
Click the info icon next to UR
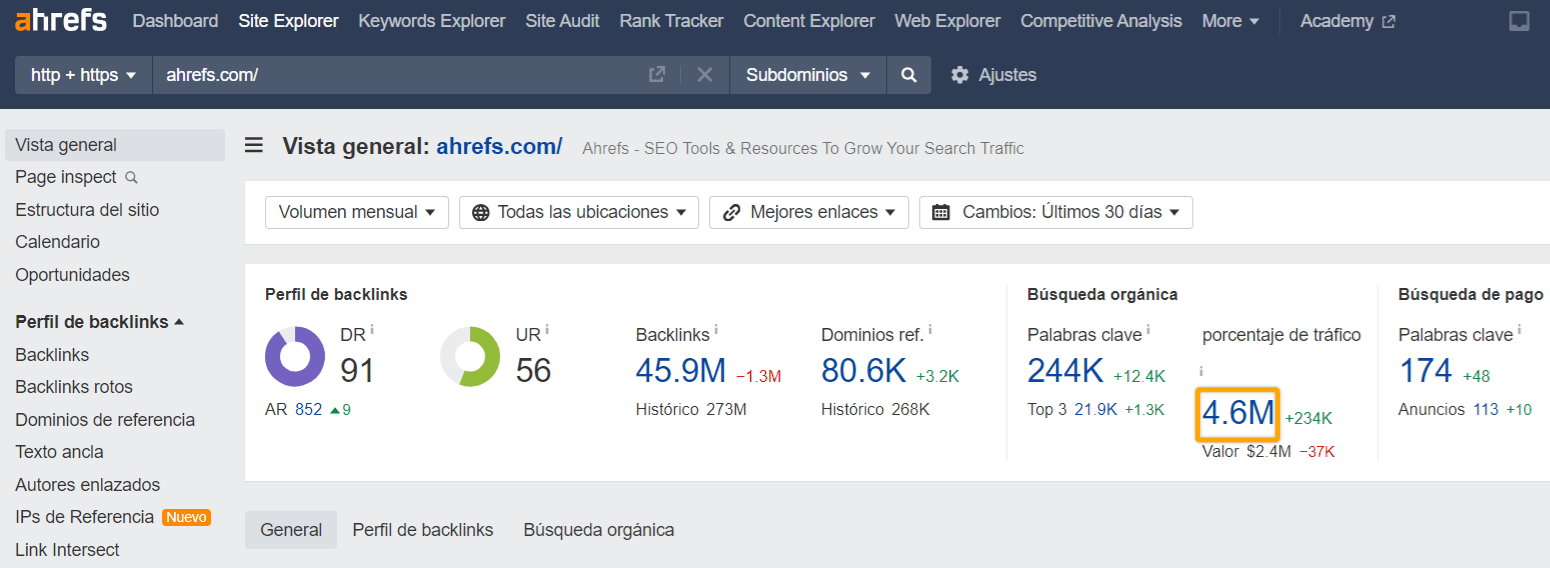[547, 329]
